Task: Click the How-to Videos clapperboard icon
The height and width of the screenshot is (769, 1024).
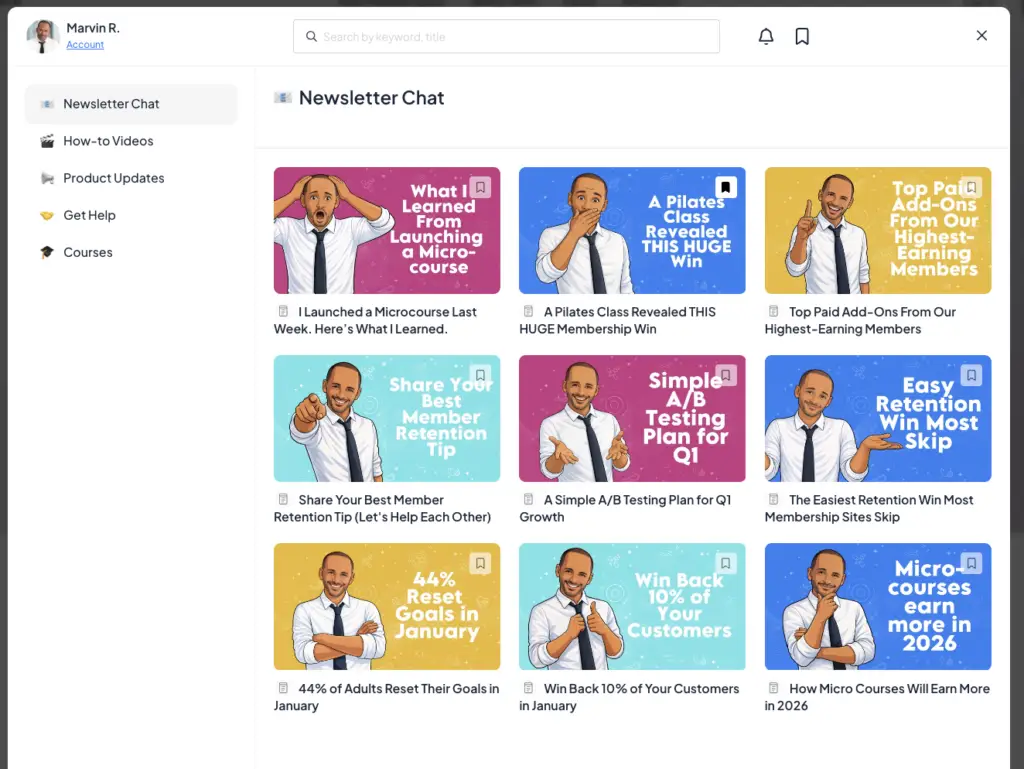Action: click(x=47, y=141)
